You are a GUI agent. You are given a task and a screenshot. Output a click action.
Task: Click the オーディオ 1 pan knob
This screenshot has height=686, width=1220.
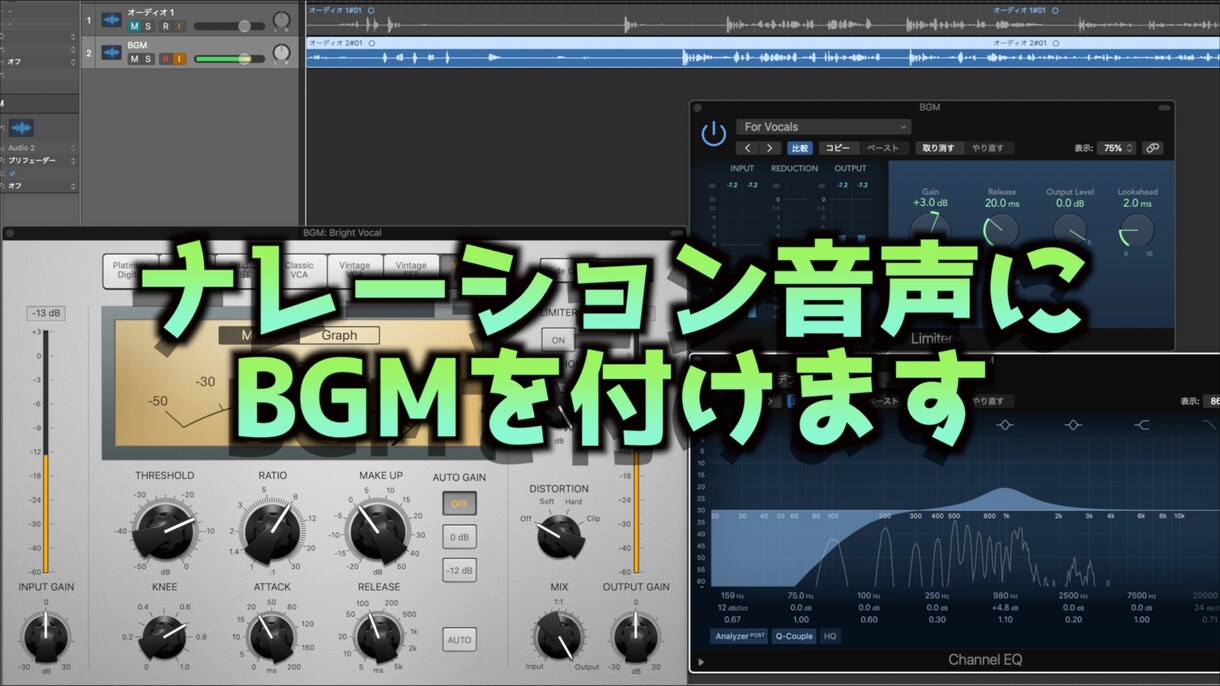coord(282,21)
